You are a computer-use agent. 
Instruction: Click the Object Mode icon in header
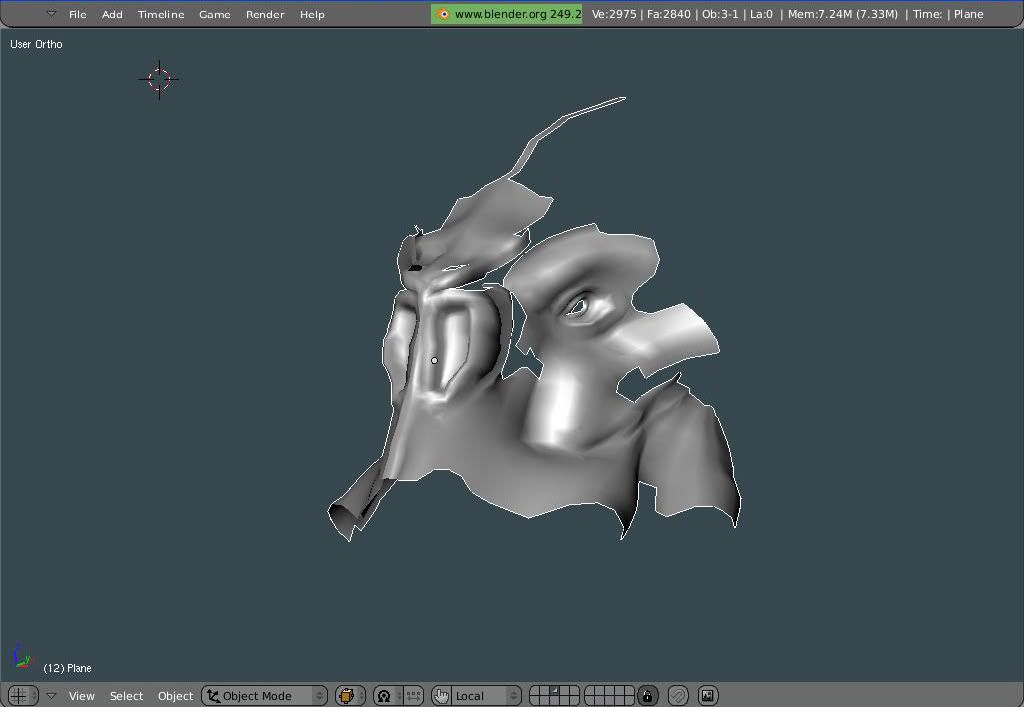pos(213,696)
